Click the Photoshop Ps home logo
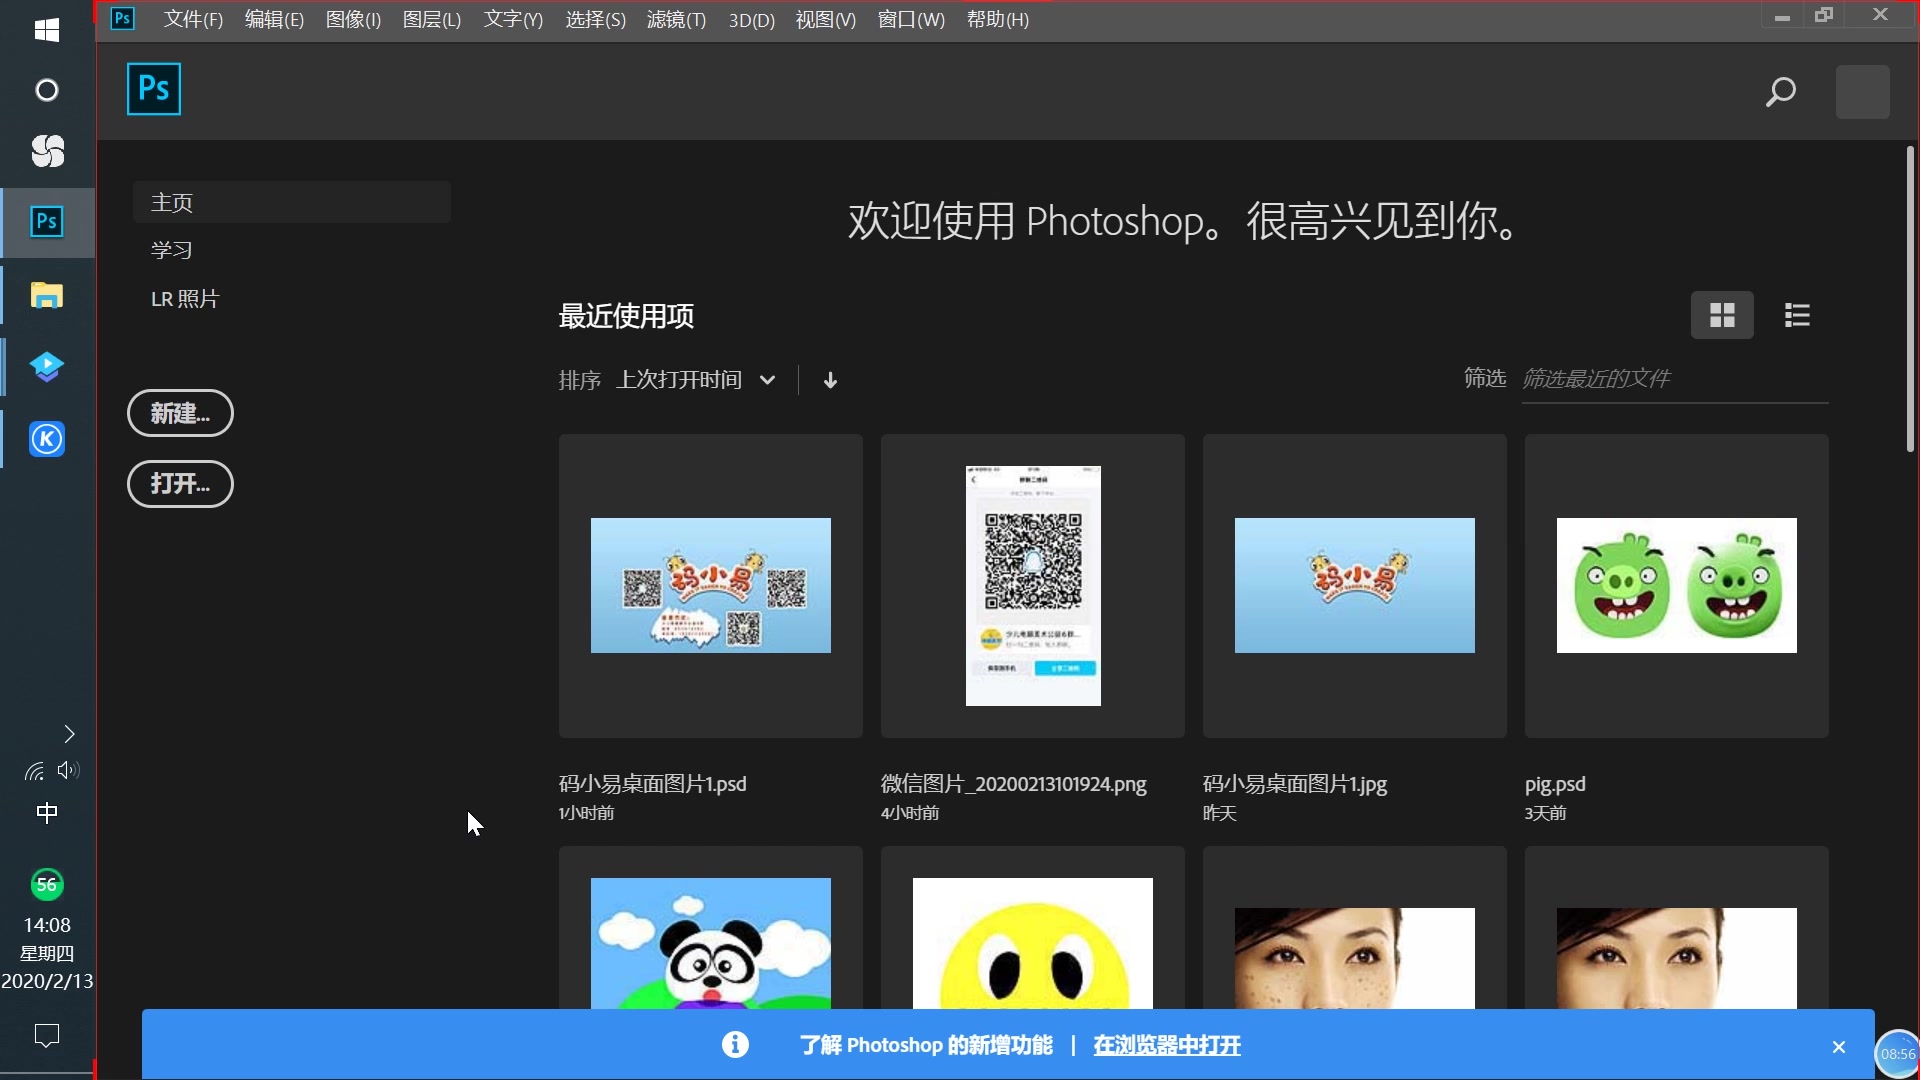 coord(154,89)
